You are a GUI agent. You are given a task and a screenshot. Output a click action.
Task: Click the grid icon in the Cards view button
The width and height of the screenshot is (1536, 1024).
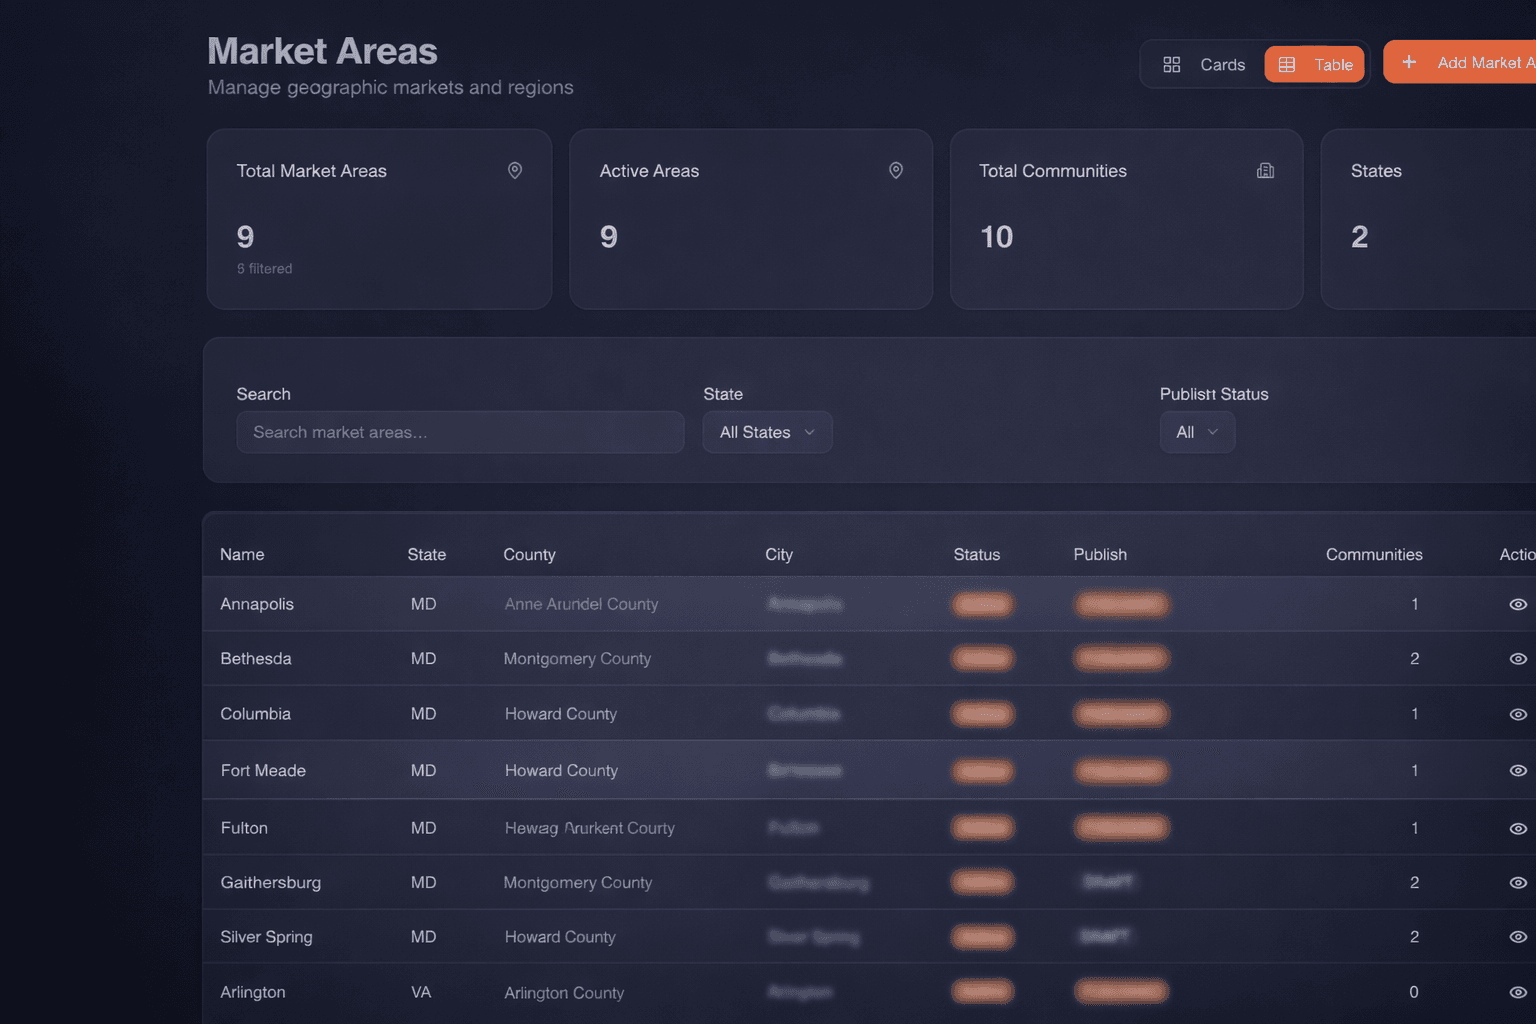(x=1172, y=63)
